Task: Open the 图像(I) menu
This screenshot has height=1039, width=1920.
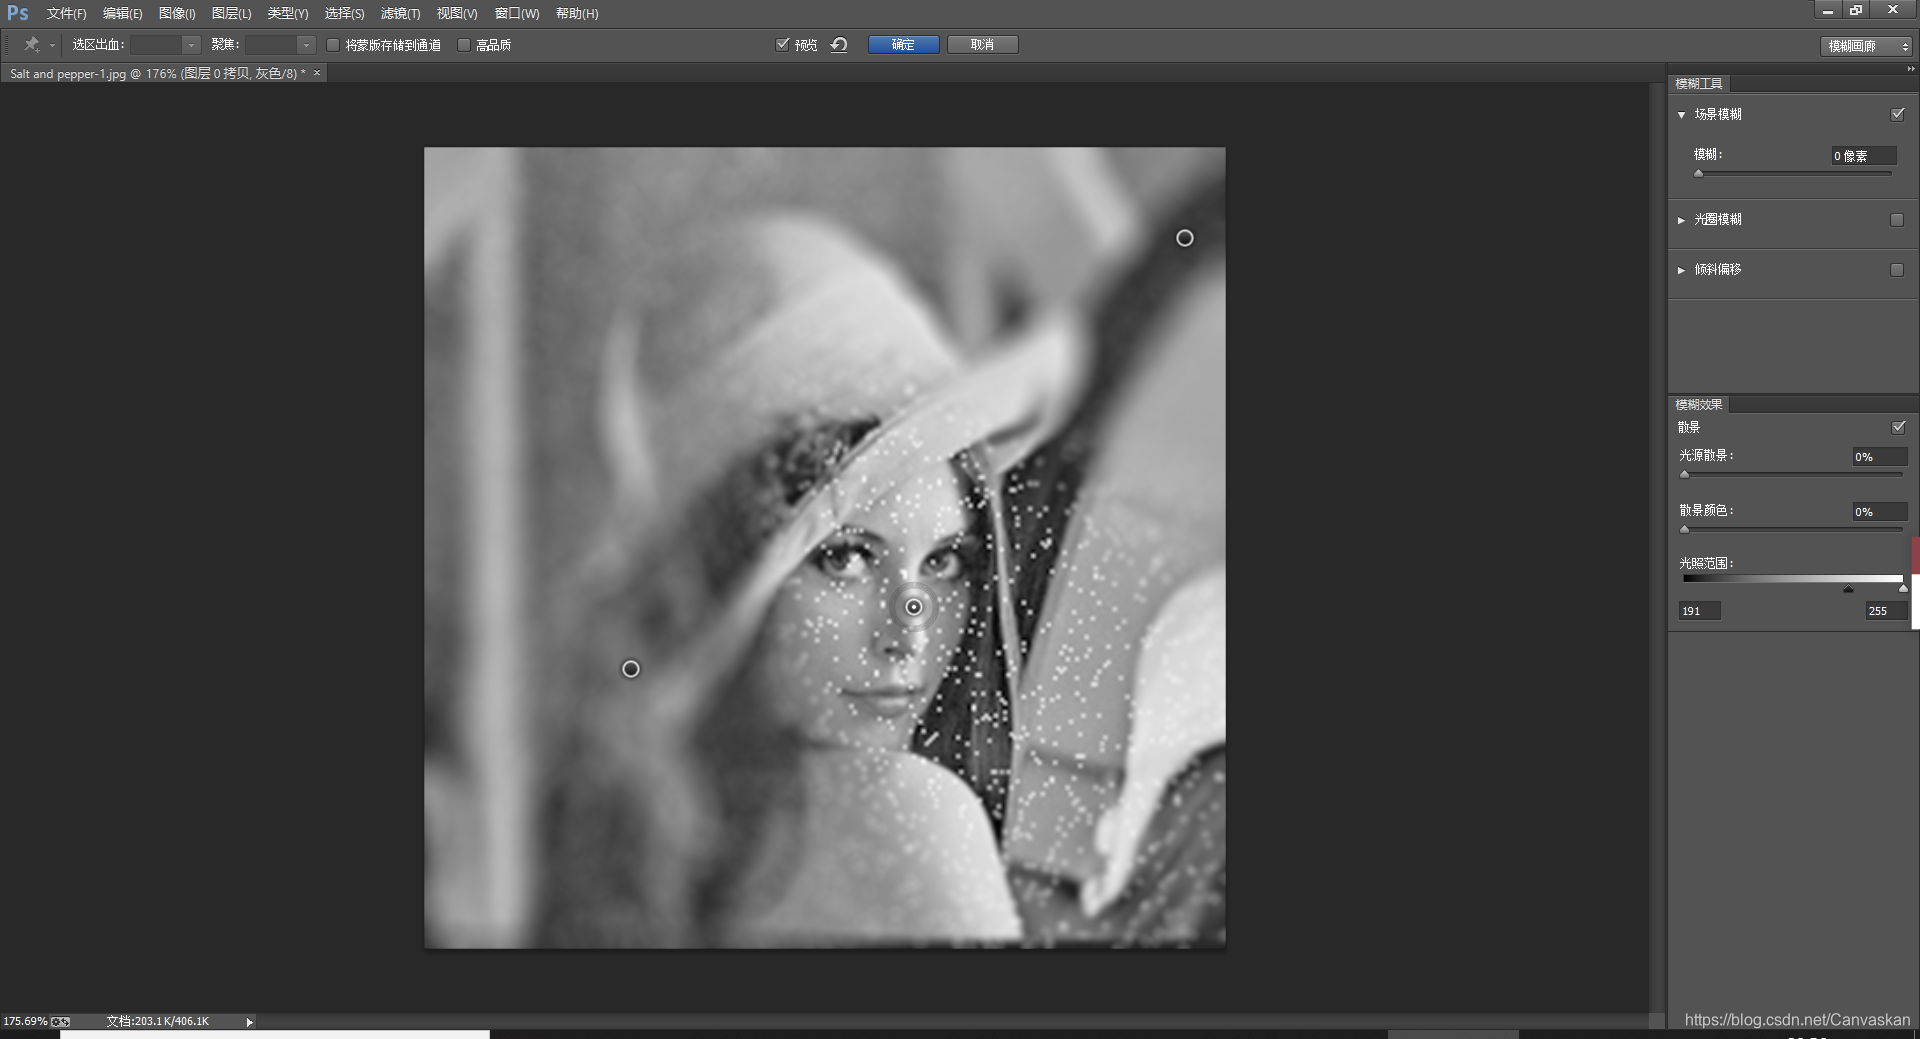Action: coord(177,14)
